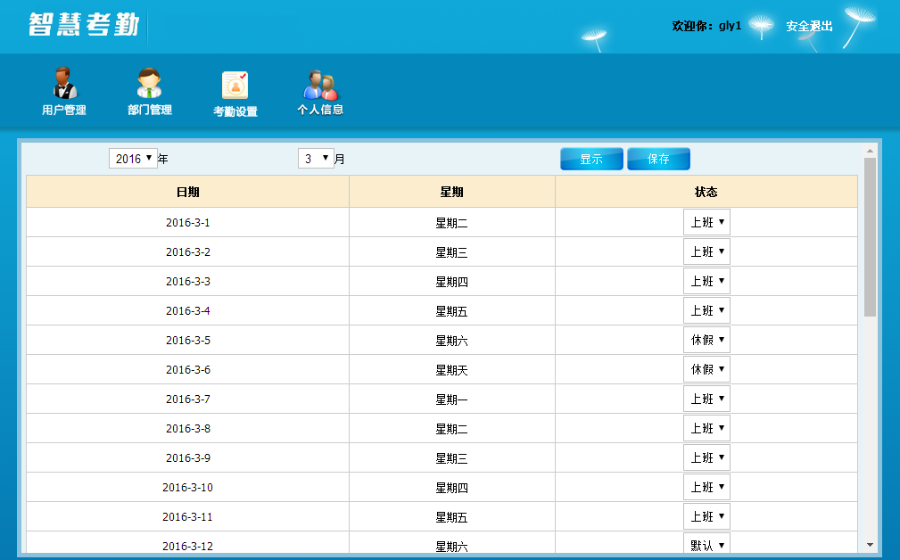The width and height of the screenshot is (900, 560).
Task: Click the 显示 button
Action: point(591,159)
